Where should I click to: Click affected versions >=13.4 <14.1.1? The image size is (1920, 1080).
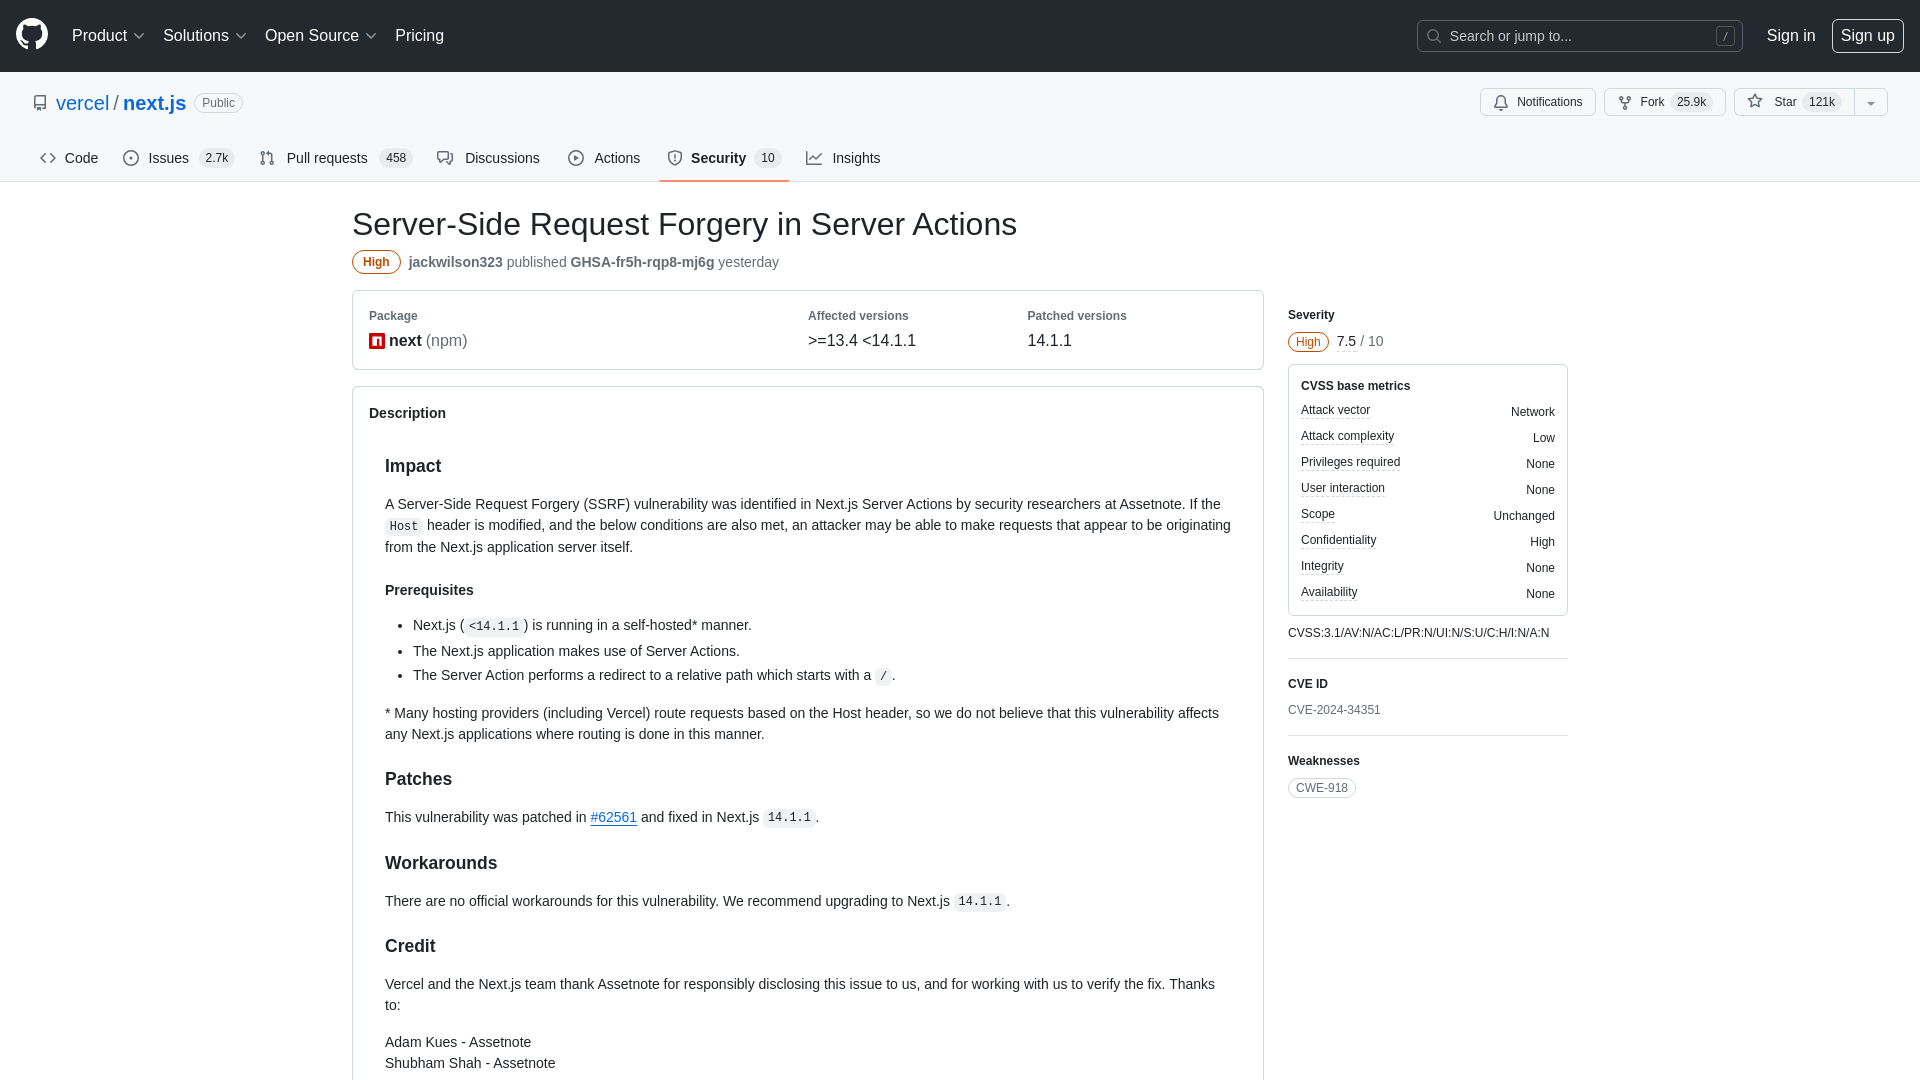(x=861, y=341)
